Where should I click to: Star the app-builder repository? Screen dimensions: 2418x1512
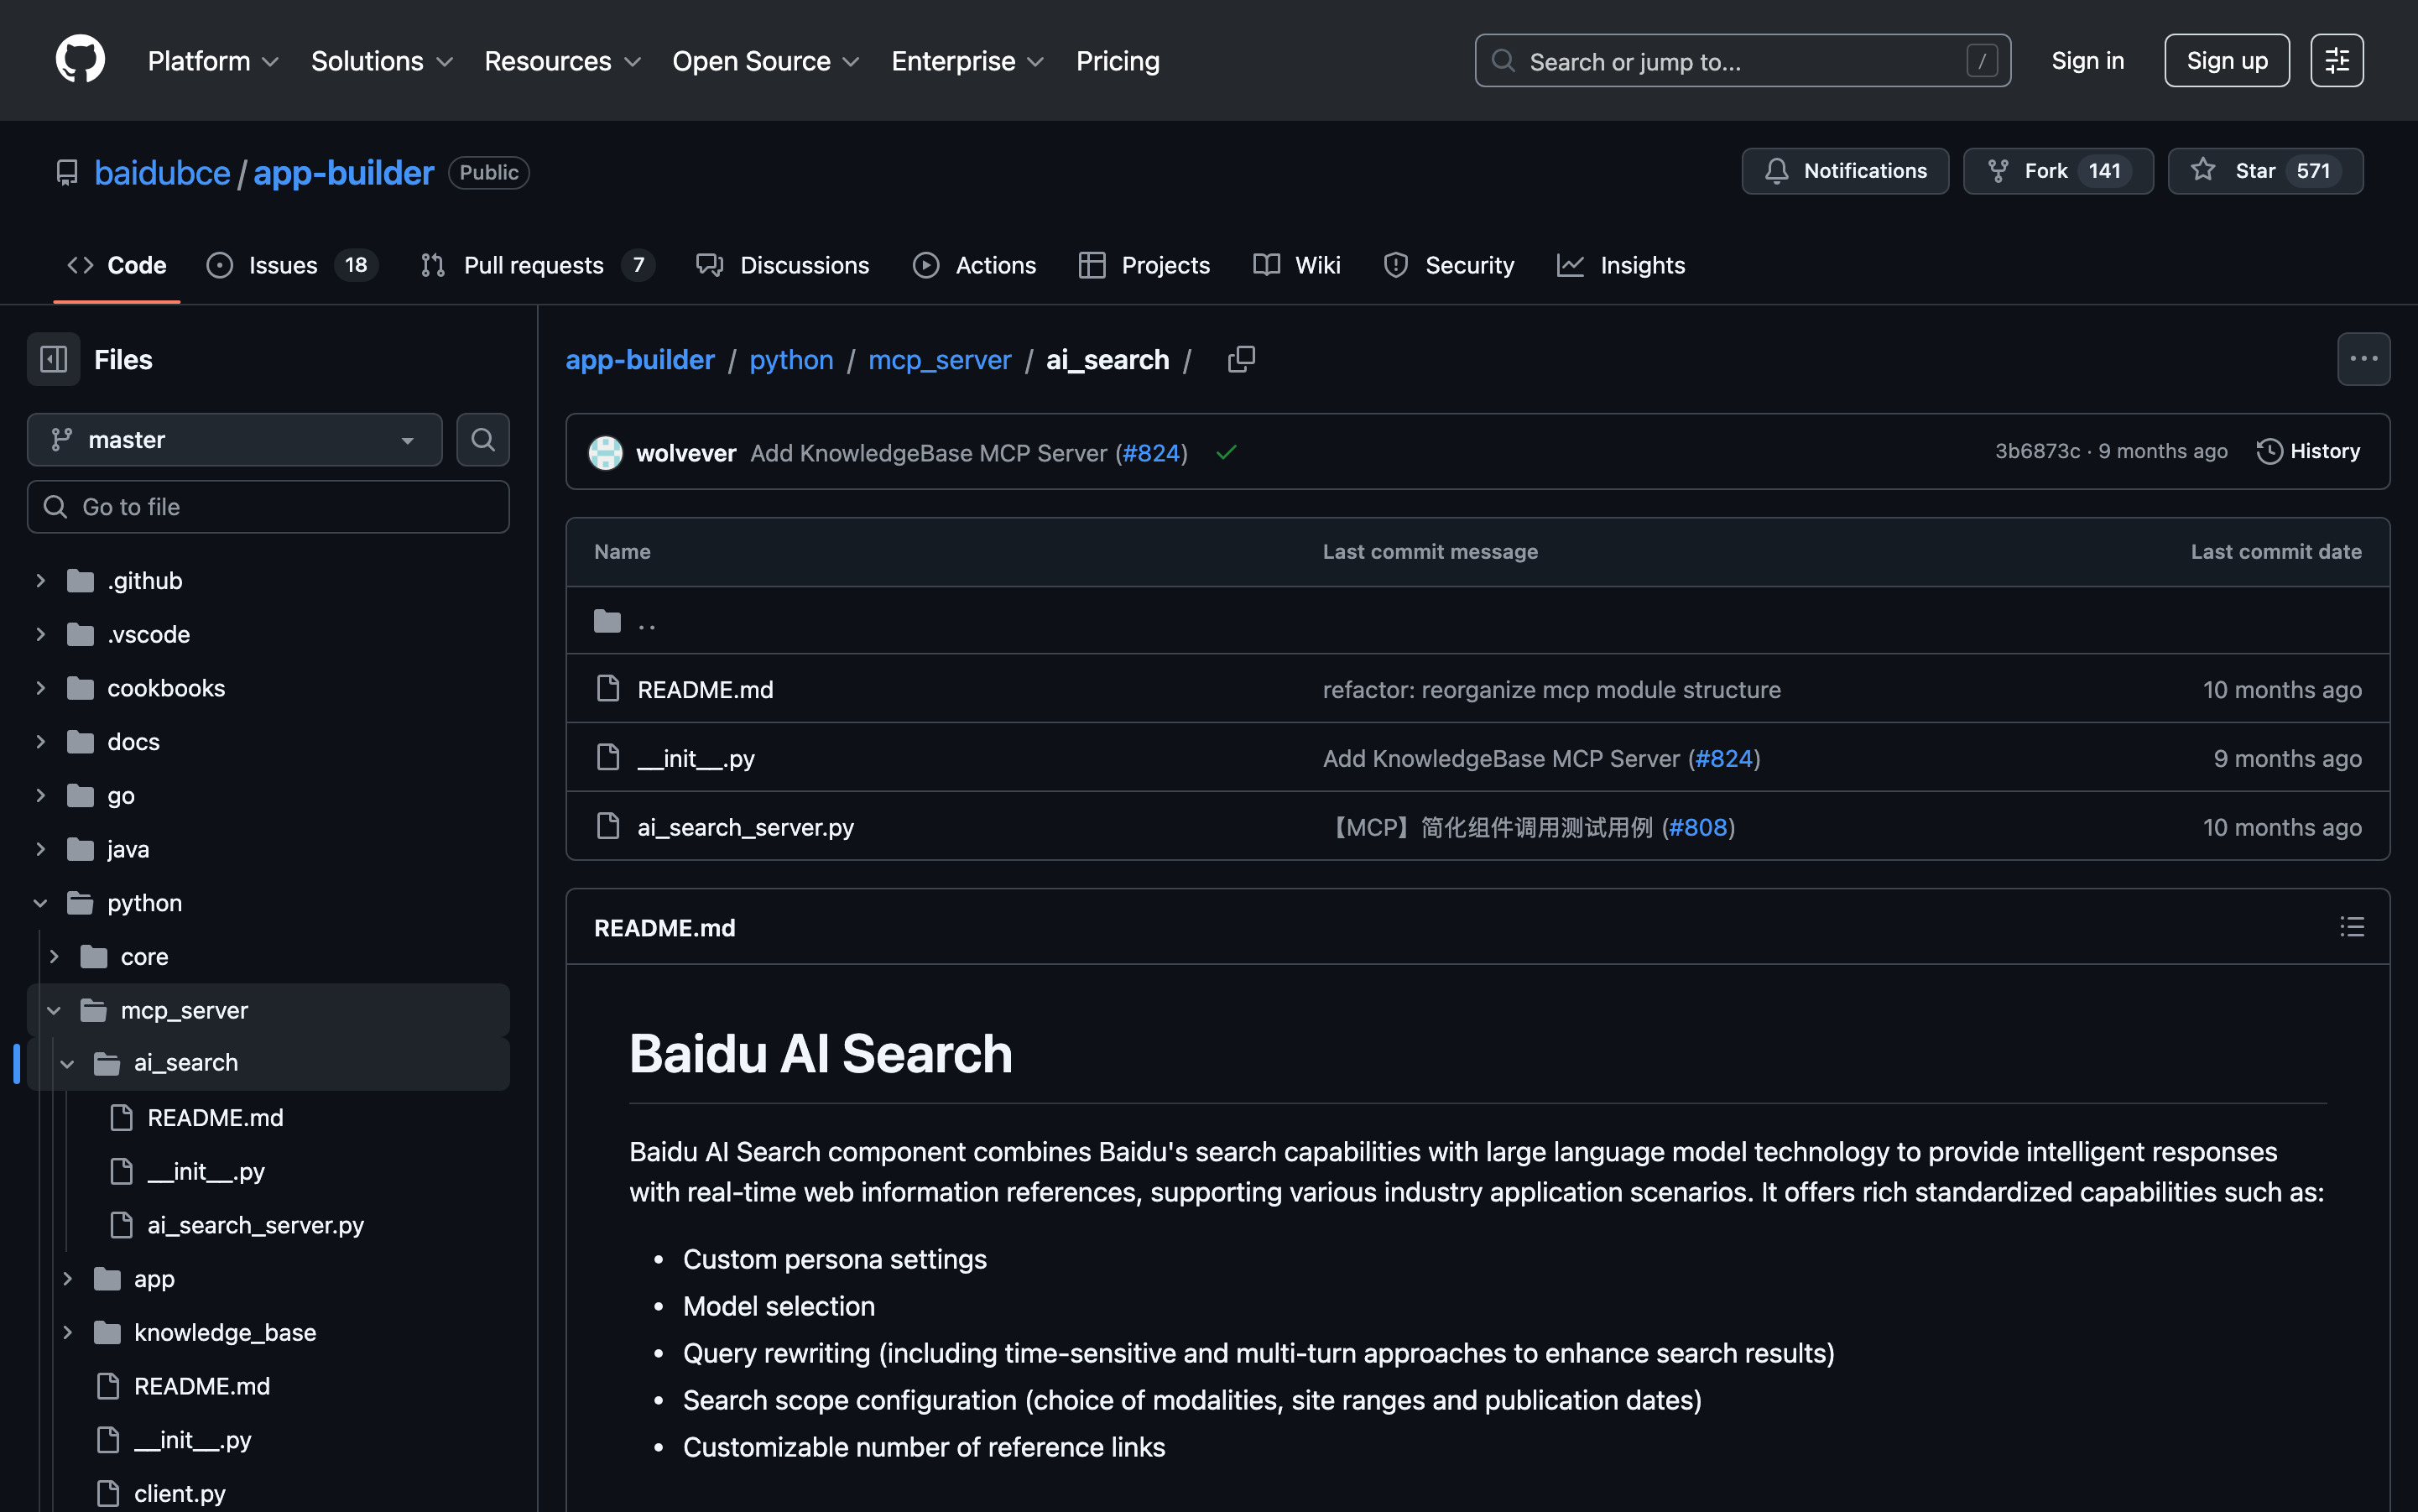click(x=2265, y=171)
